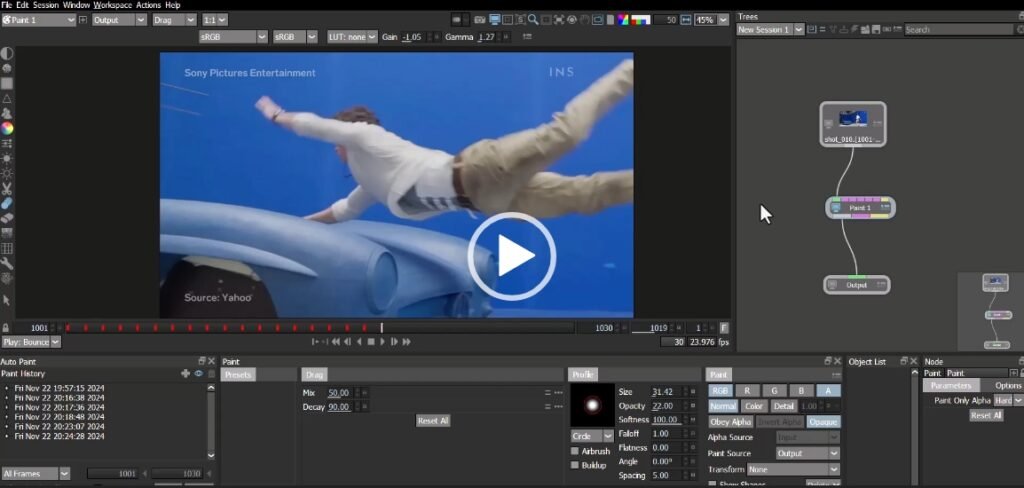
Task: Select the wrench Repair tool
Action: (7, 263)
